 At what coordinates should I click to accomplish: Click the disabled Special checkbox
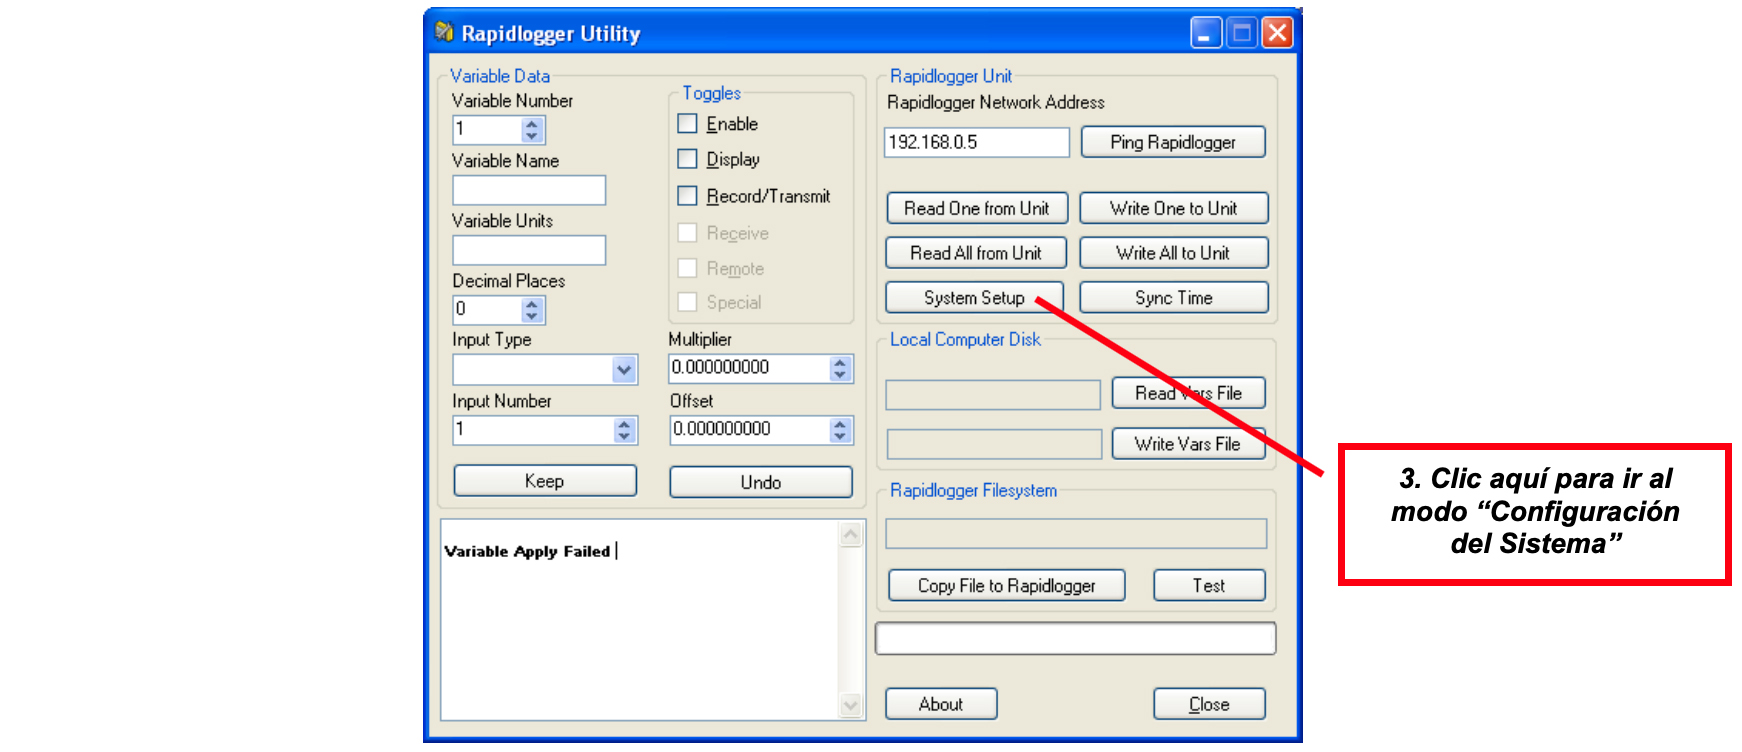(x=687, y=302)
